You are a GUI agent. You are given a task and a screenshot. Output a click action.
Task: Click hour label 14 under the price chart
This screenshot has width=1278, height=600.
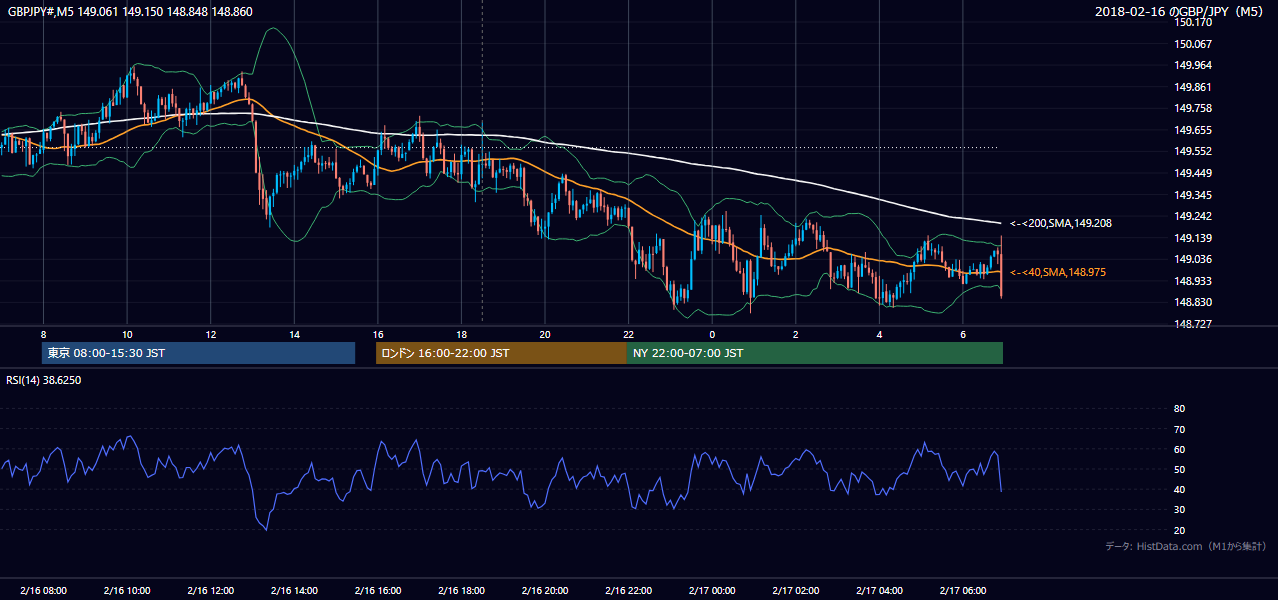click(294, 334)
